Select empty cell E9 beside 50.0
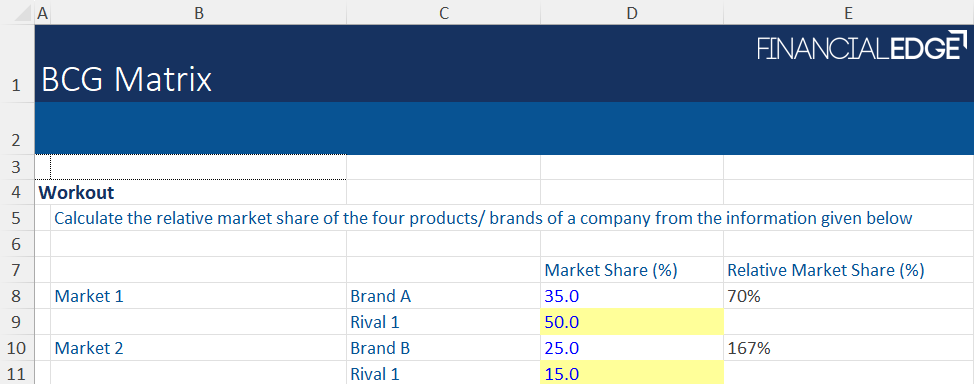The image size is (974, 384). click(x=849, y=322)
